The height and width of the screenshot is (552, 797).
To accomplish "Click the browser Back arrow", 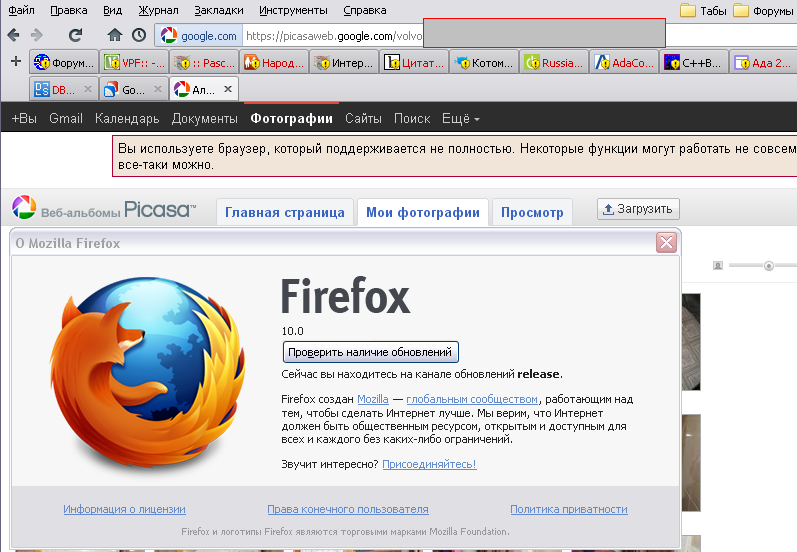I will pyautogui.click(x=13, y=35).
